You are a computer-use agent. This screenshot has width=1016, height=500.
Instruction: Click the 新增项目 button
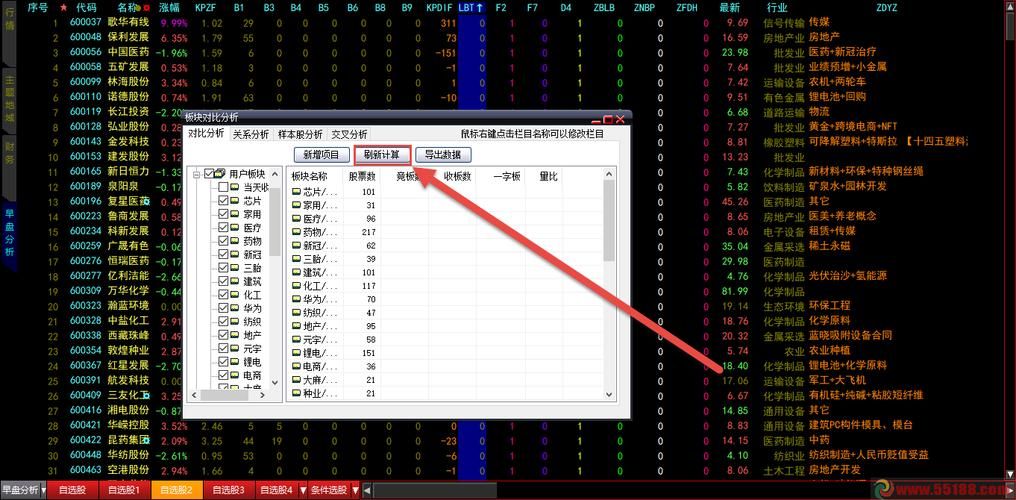coord(322,155)
